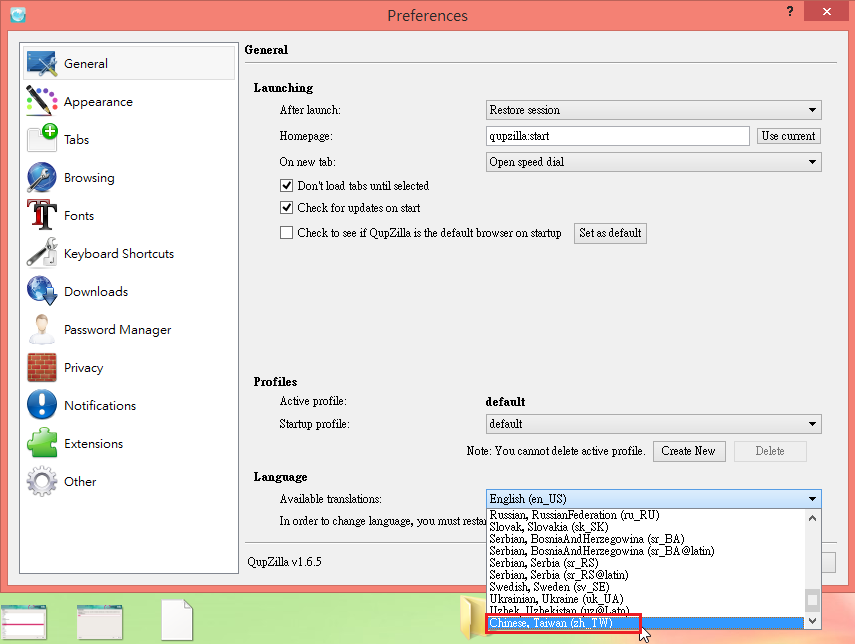The image size is (855, 644).
Task: Choose Serbian BosniaAndHerzegowina (sr_BA) without latin
Action: click(646, 539)
